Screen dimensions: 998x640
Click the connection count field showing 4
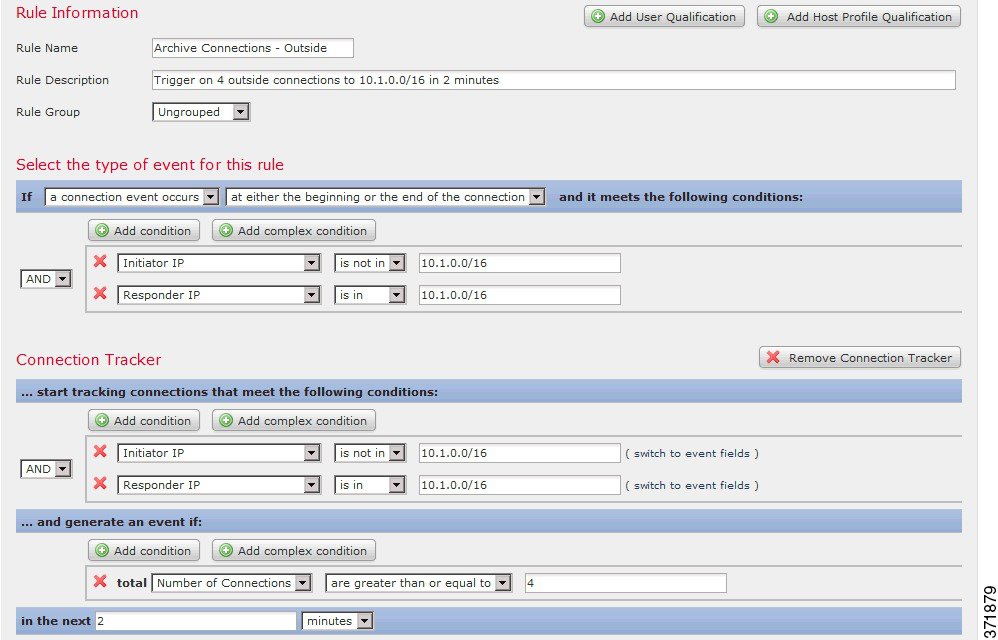(626, 583)
